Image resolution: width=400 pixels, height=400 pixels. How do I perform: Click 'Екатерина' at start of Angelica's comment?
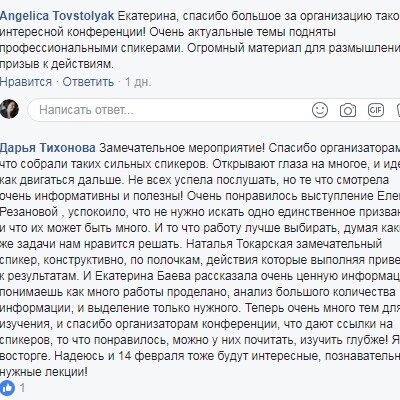tap(145, 16)
